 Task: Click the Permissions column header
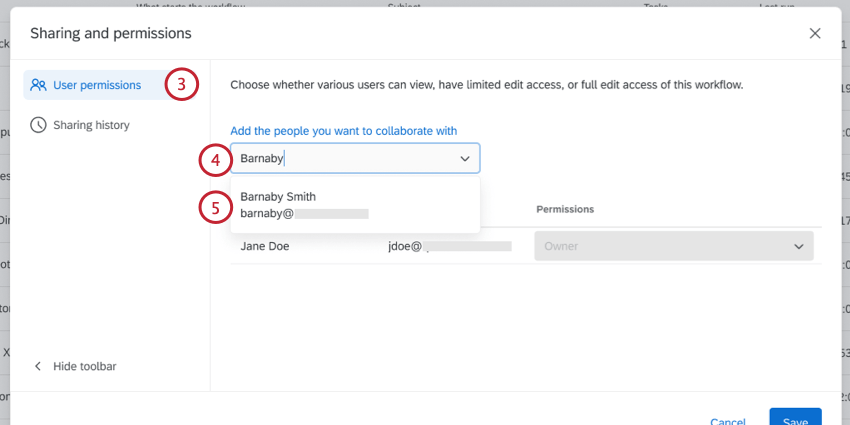[x=565, y=209]
